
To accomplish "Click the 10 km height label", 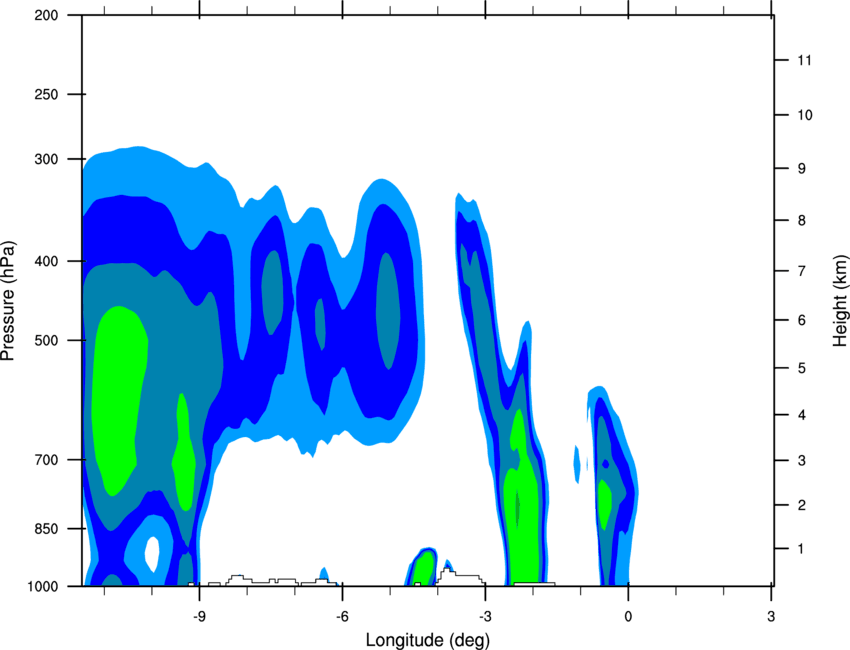I will 805,115.
